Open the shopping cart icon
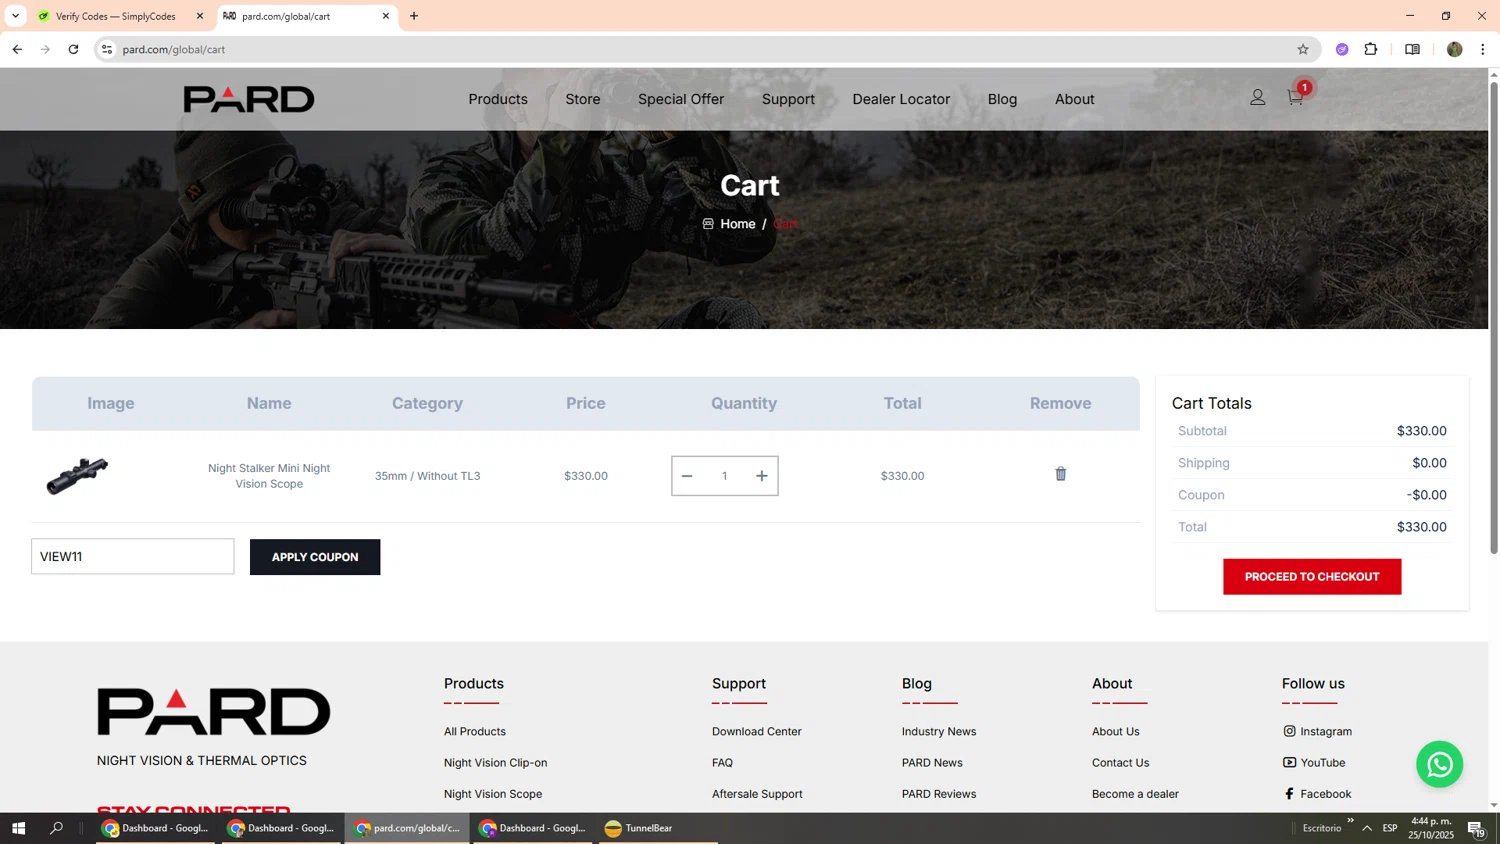Image resolution: width=1500 pixels, height=844 pixels. coord(1295,97)
